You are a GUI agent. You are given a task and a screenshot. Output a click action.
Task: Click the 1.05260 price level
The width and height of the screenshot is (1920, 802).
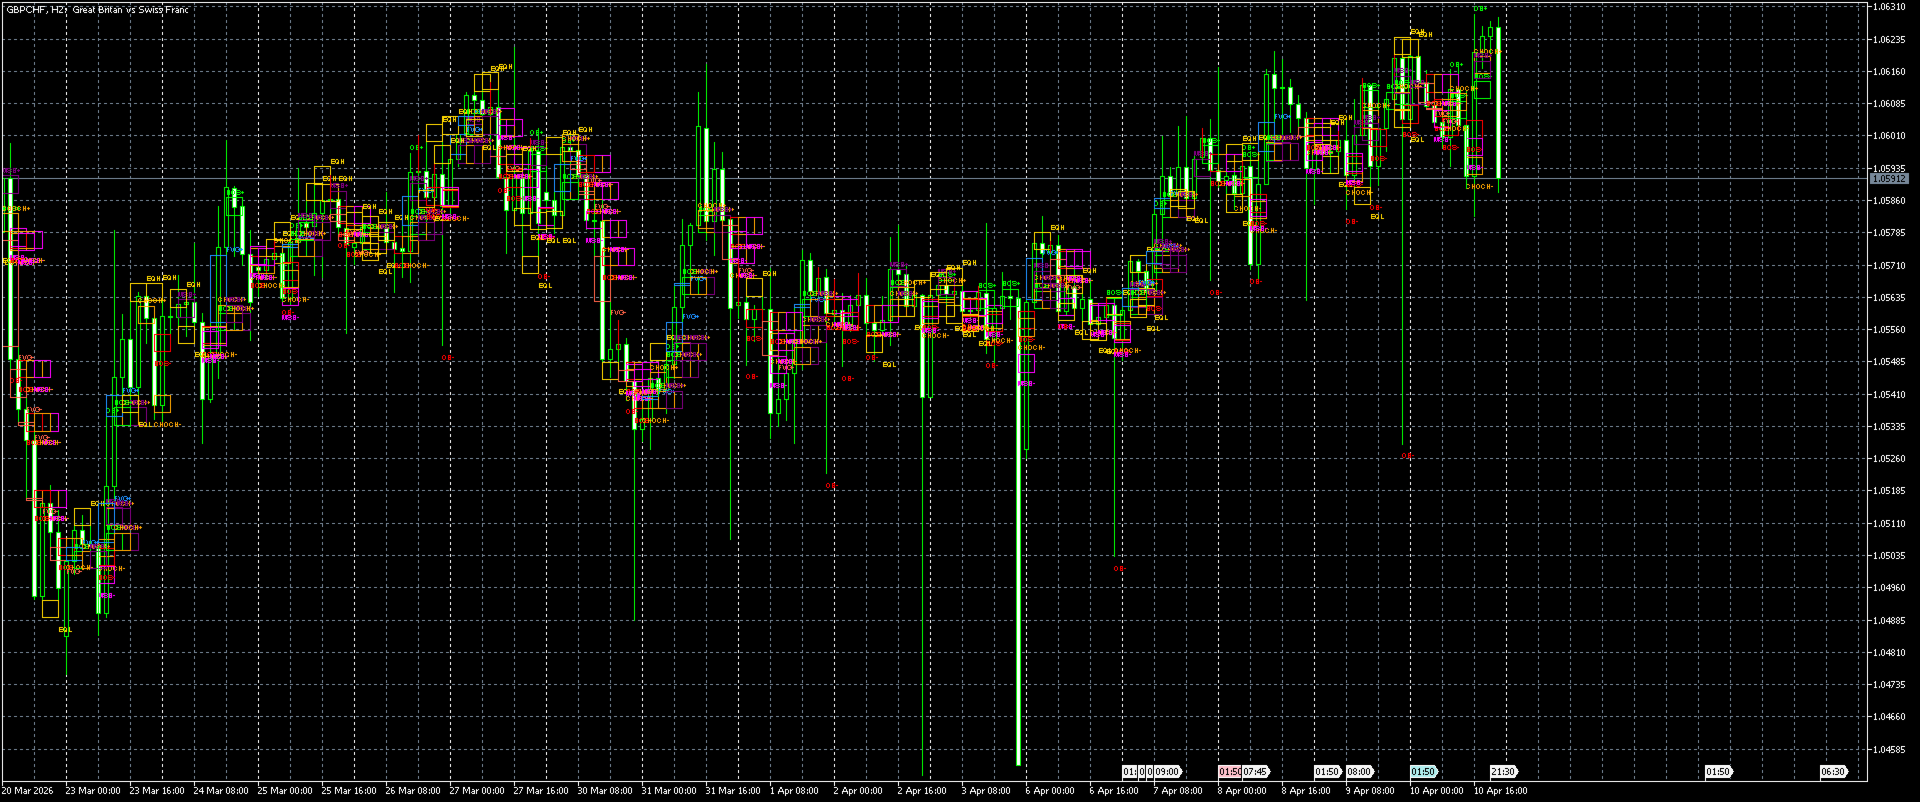(x=1889, y=459)
